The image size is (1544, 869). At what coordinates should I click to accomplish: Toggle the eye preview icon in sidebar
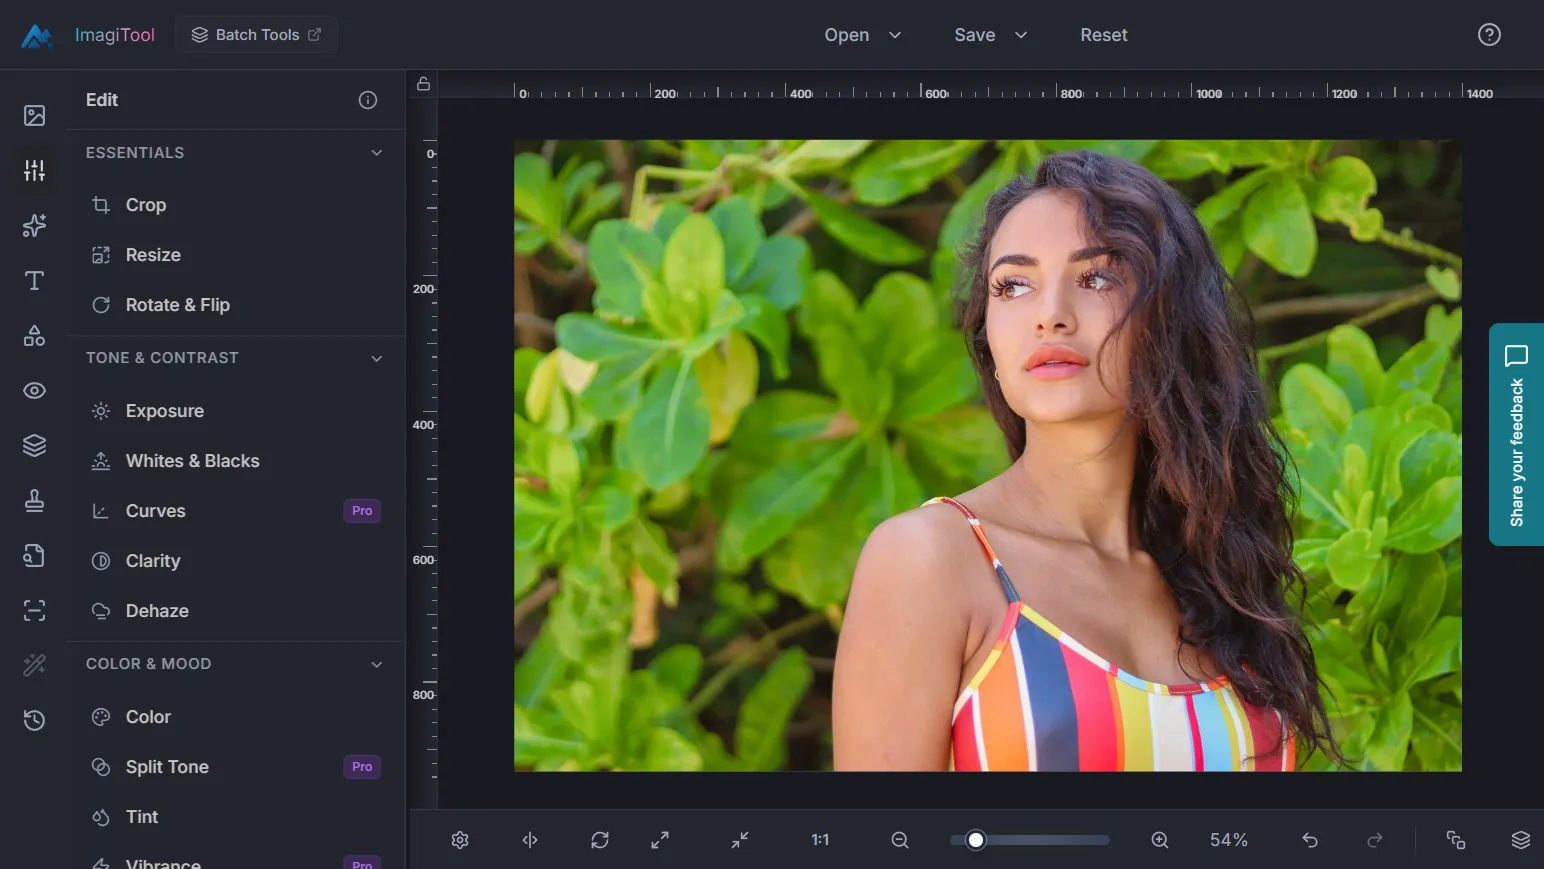[34, 391]
